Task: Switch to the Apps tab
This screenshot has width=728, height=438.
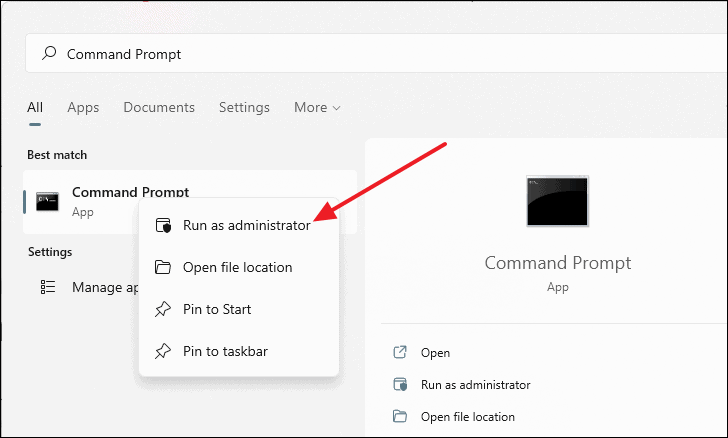Action: point(83,108)
